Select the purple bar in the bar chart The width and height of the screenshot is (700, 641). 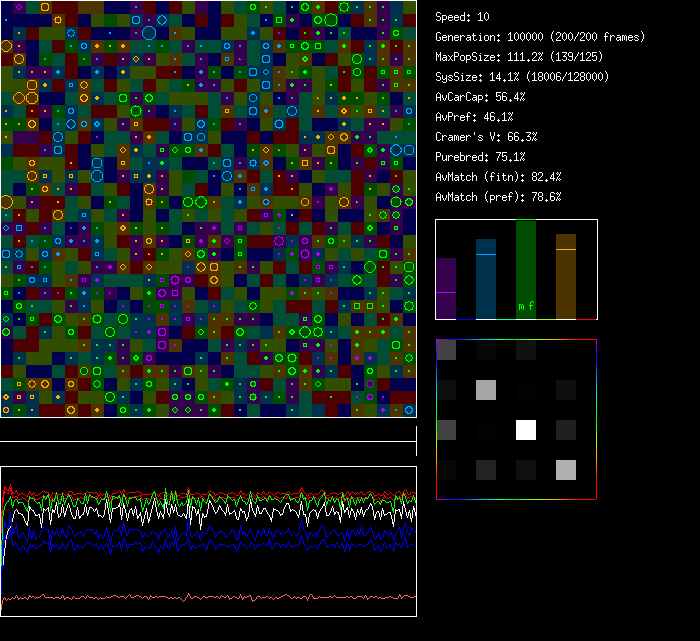pos(446,288)
